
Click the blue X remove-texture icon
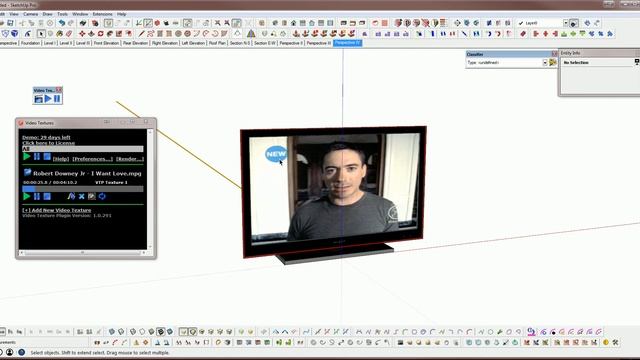[x=82, y=196]
